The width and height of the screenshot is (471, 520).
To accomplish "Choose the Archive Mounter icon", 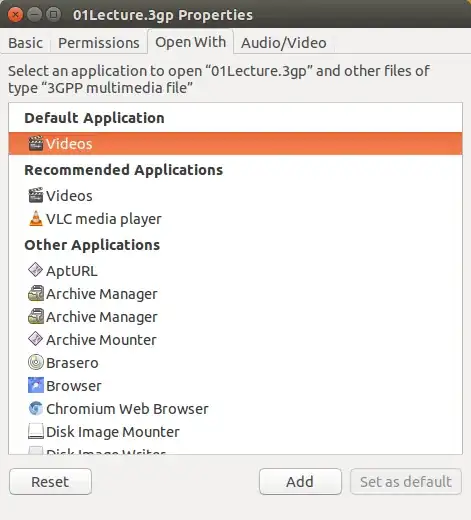I will [35, 339].
